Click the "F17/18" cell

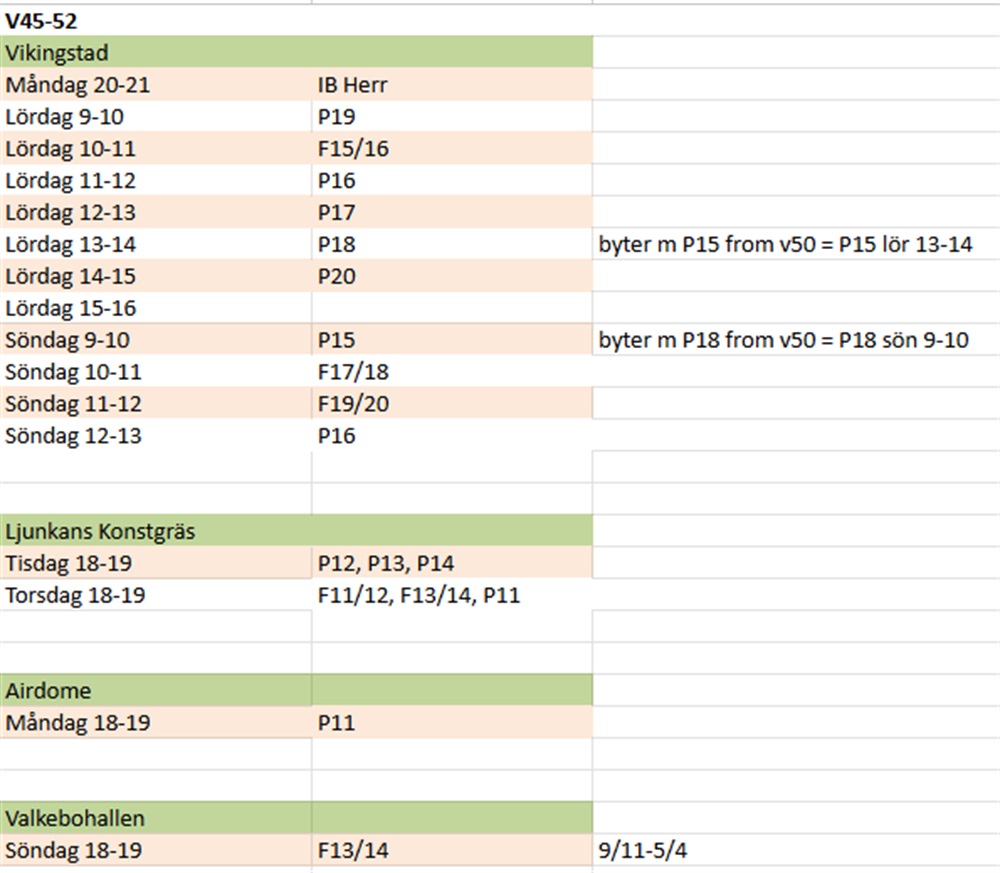pos(353,372)
